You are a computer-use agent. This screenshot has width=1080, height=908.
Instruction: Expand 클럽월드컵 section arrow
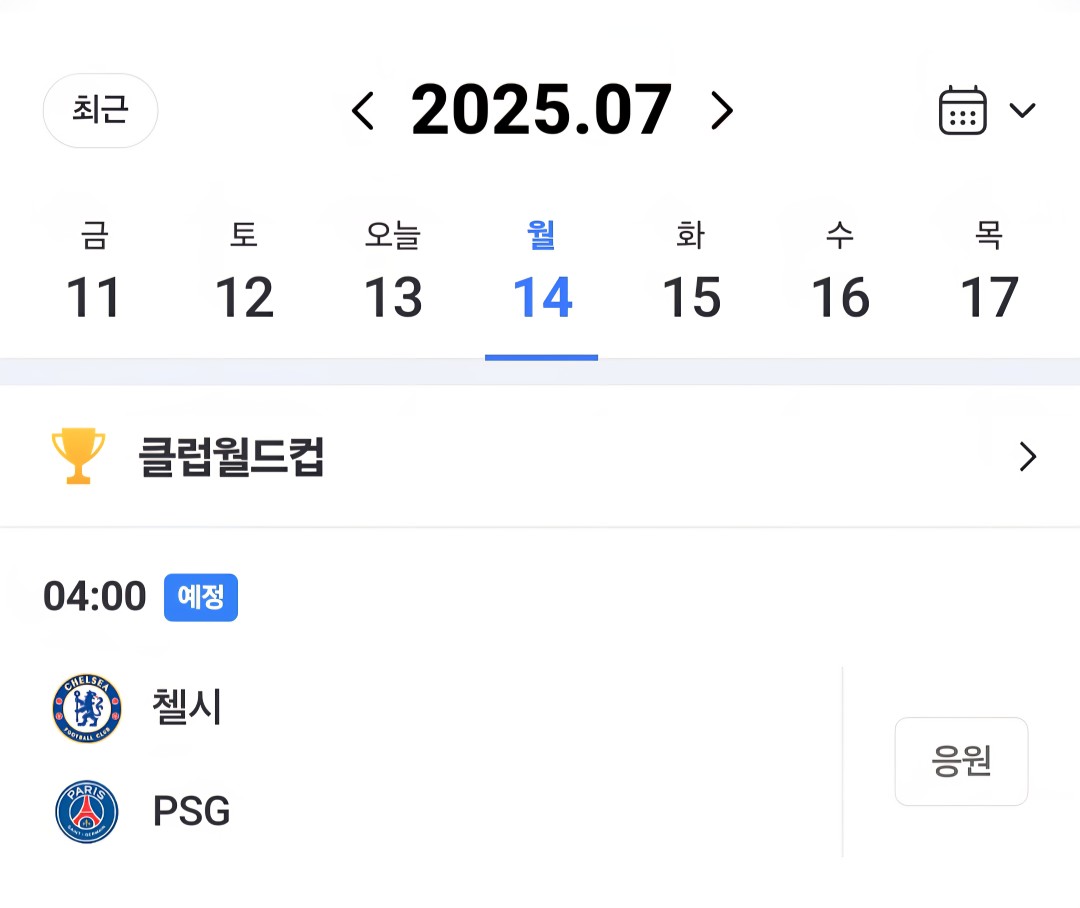click(1027, 457)
